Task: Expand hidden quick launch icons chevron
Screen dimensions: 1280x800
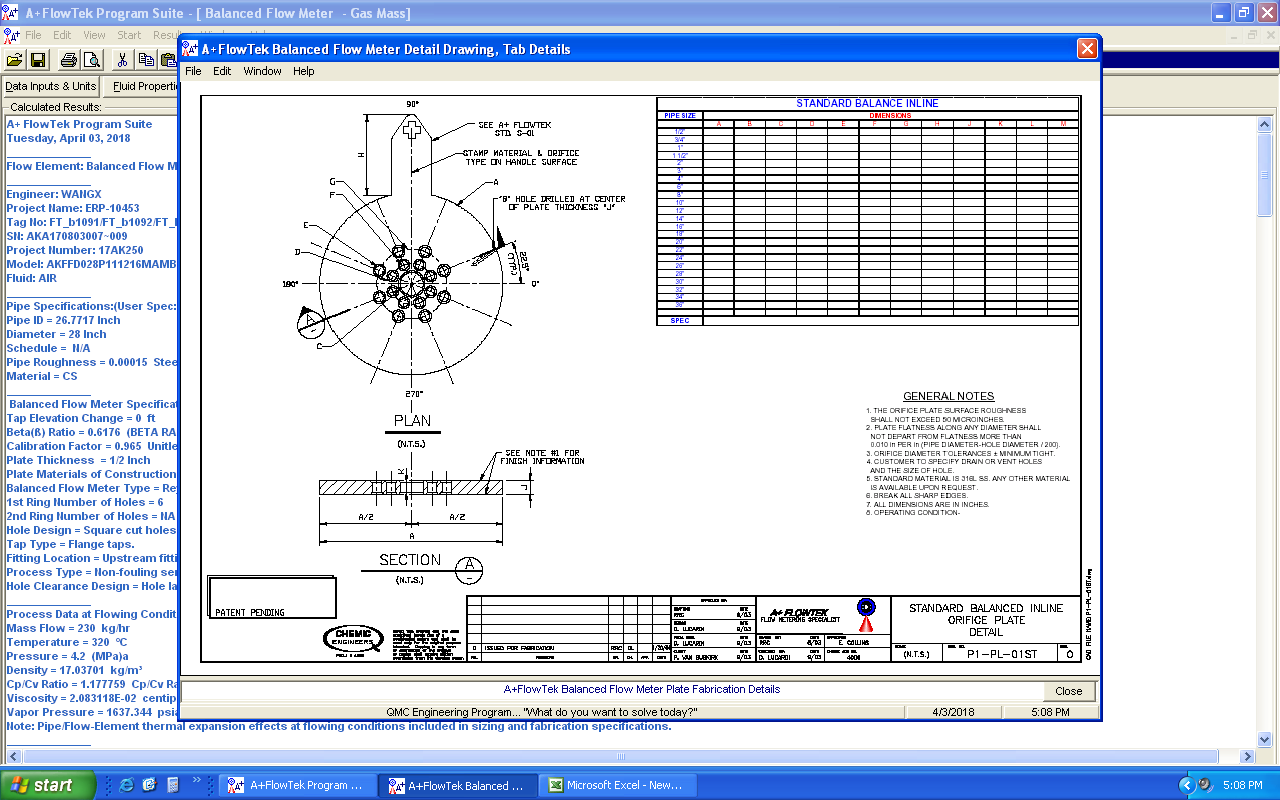Action: pyautogui.click(x=197, y=780)
